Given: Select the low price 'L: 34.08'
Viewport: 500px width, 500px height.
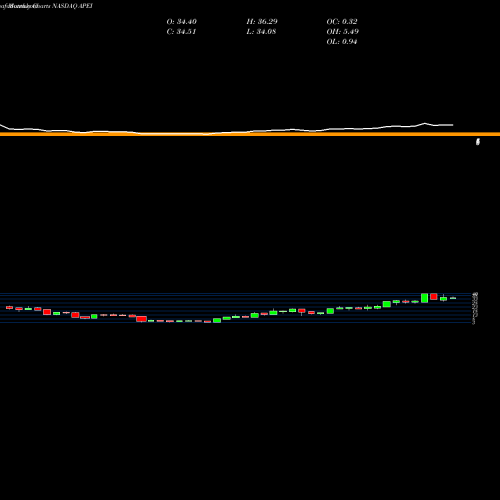Looking at the screenshot, I should [261, 32].
